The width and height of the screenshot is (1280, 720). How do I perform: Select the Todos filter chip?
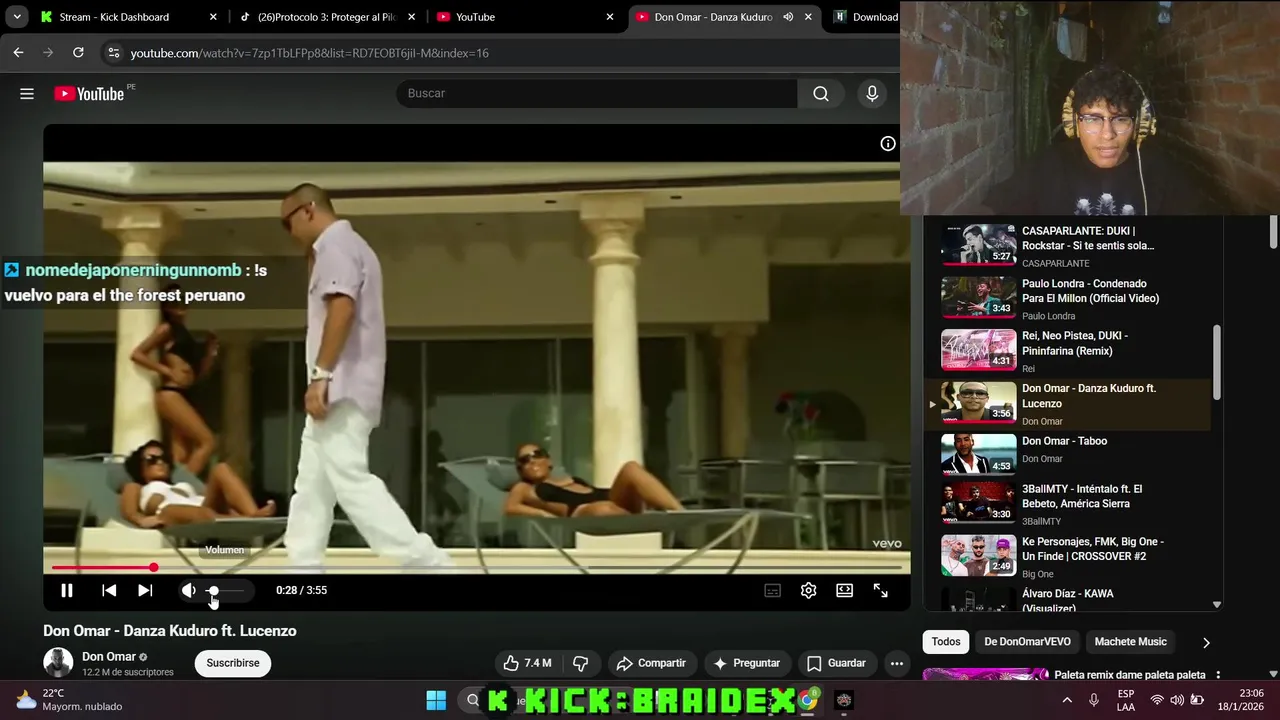[945, 642]
